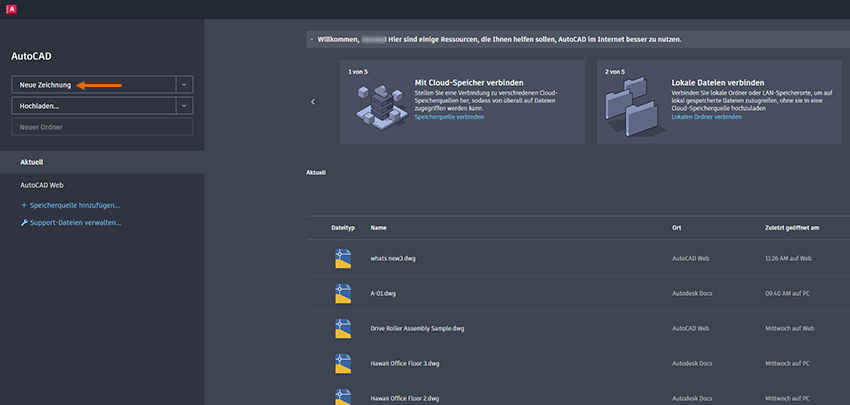Click the DWG icon for Hawaii Office Floor 2.dwg
The width and height of the screenshot is (850, 405).
point(343,396)
